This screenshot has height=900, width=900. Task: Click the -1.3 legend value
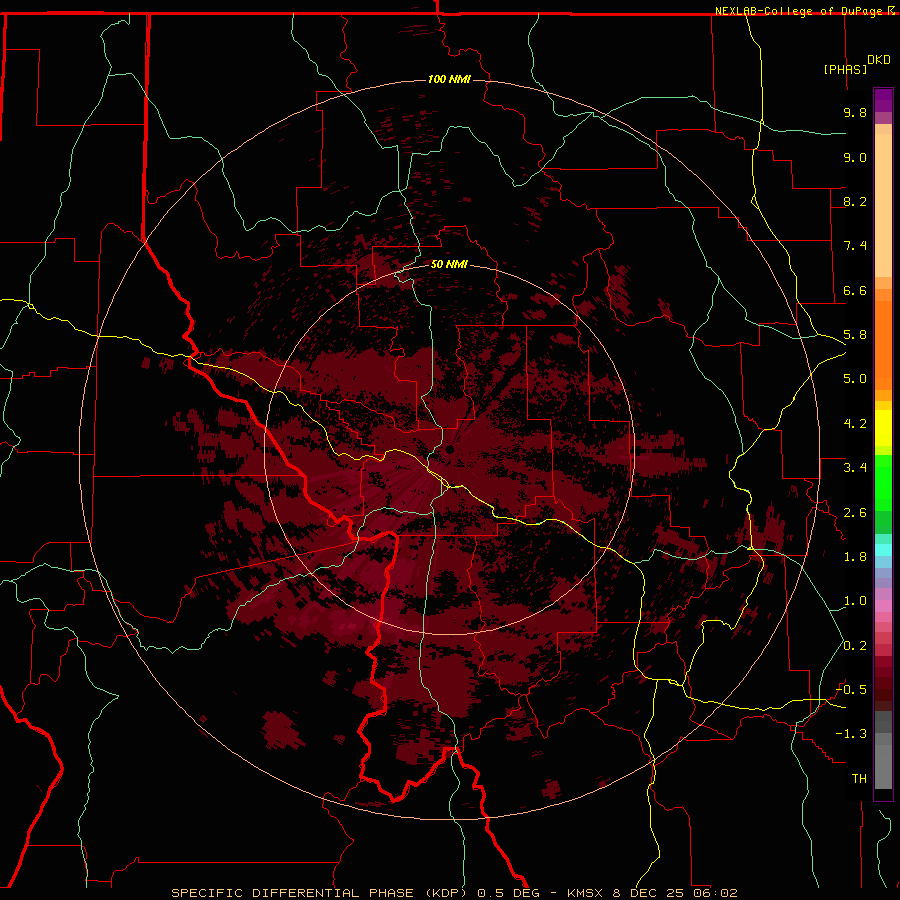[x=851, y=734]
